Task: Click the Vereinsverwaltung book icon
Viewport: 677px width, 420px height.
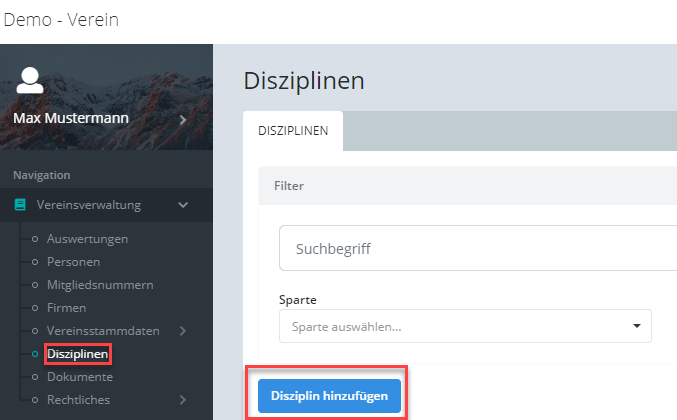Action: tap(20, 205)
